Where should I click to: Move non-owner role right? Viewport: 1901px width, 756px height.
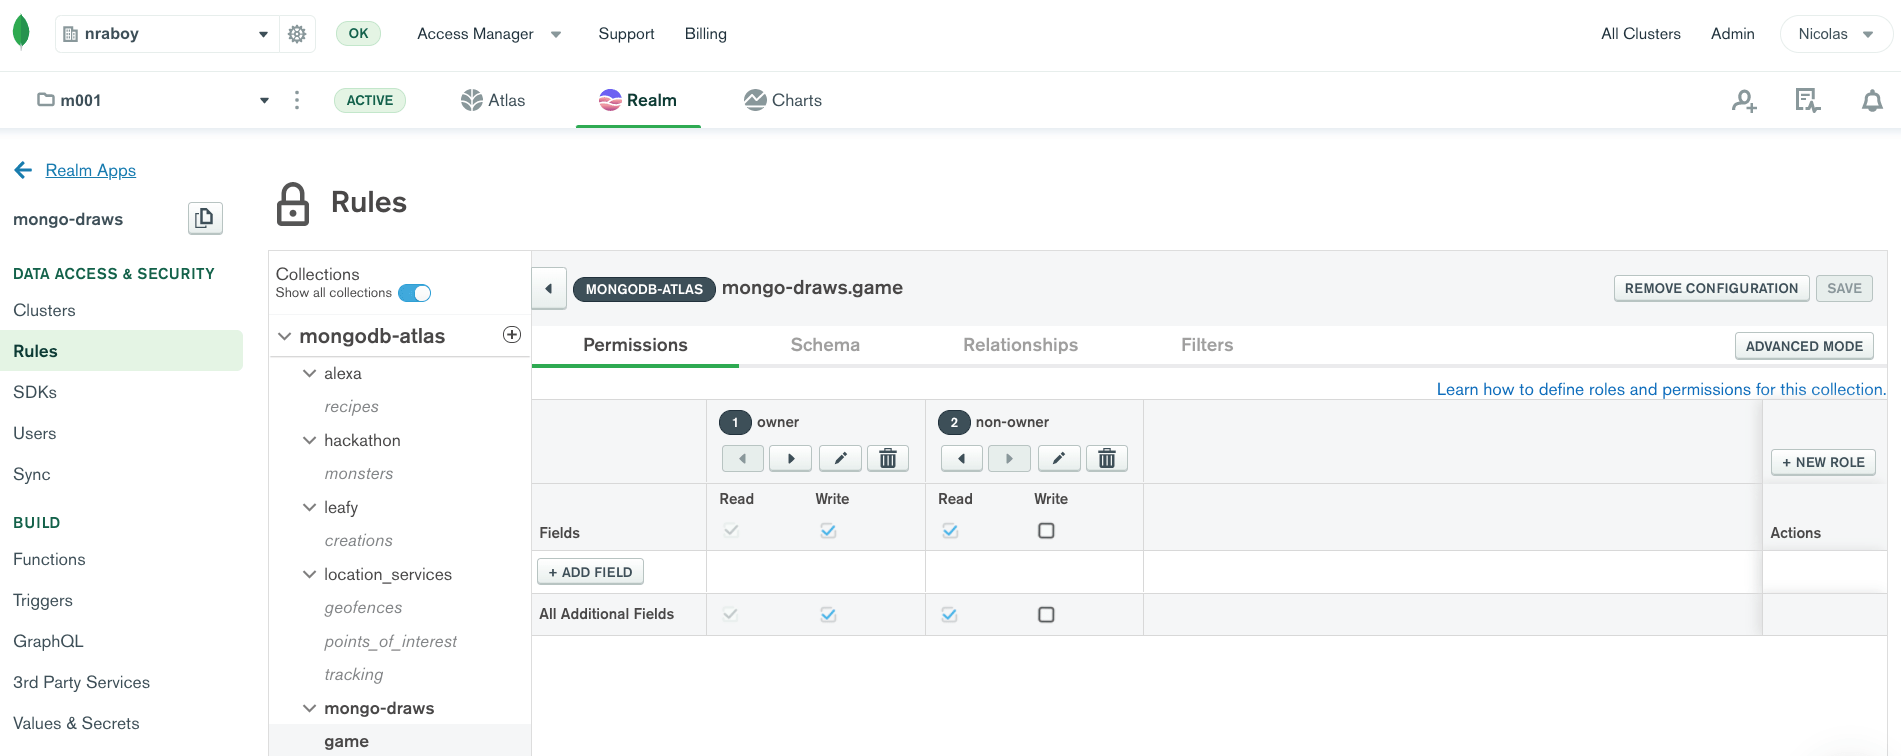(1009, 459)
